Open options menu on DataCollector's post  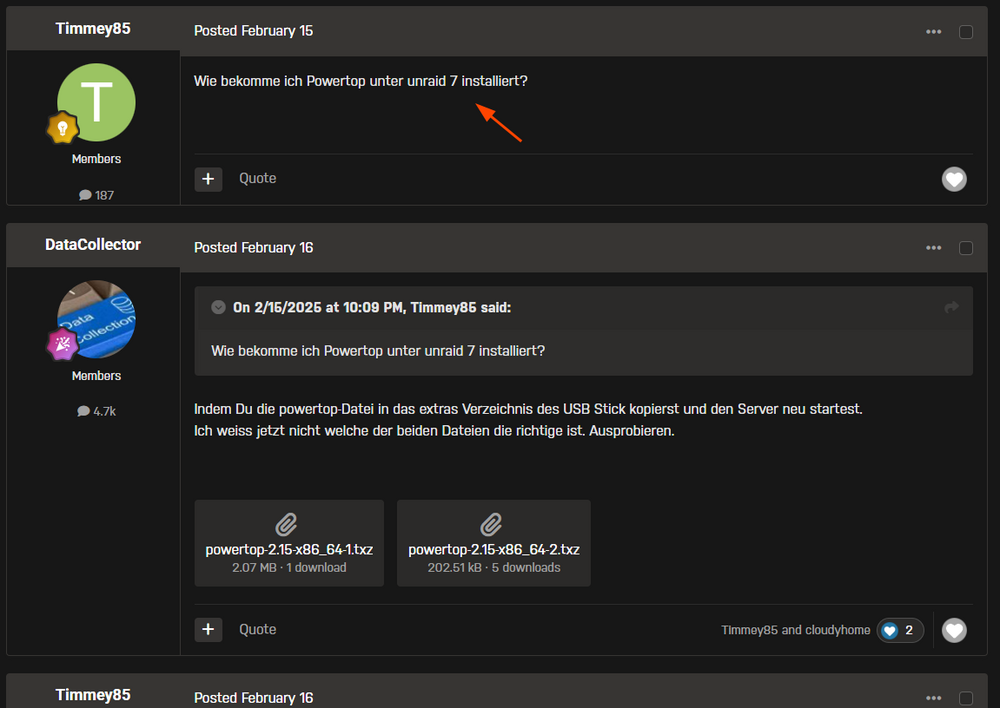click(x=934, y=248)
